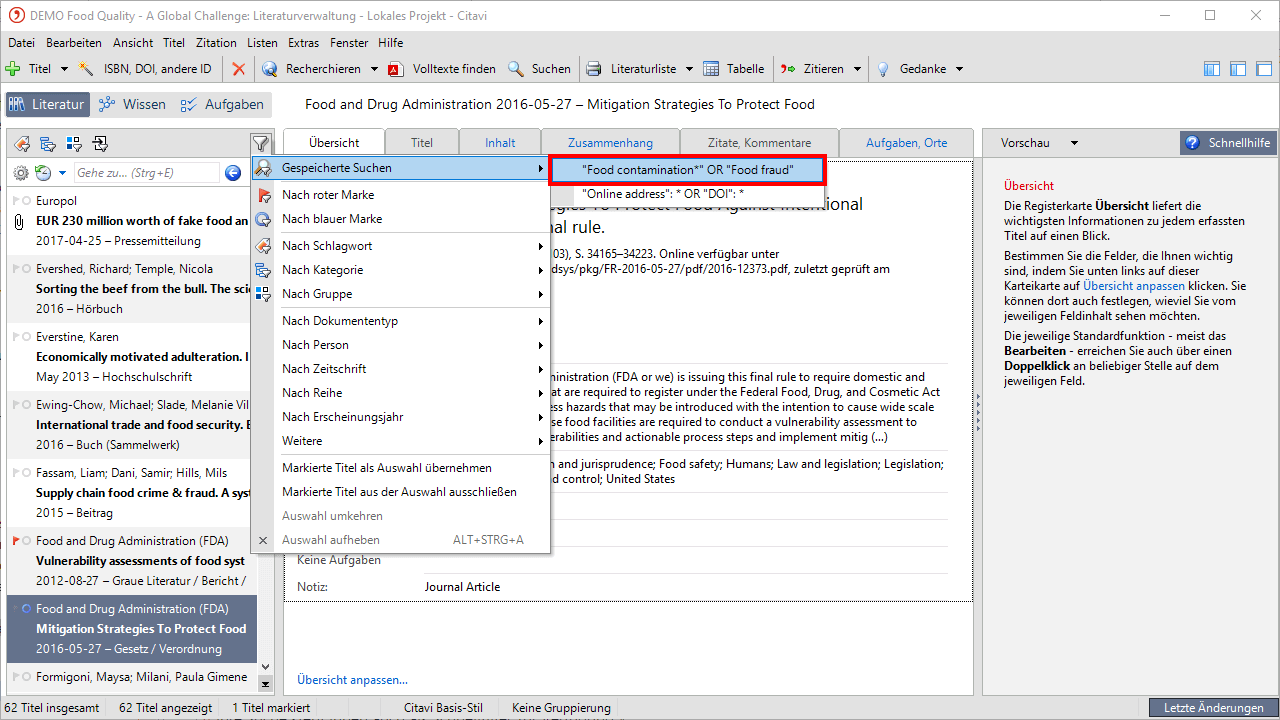The height and width of the screenshot is (720, 1280).
Task: Click the recently viewed clock icon
Action: pyautogui.click(x=43, y=173)
